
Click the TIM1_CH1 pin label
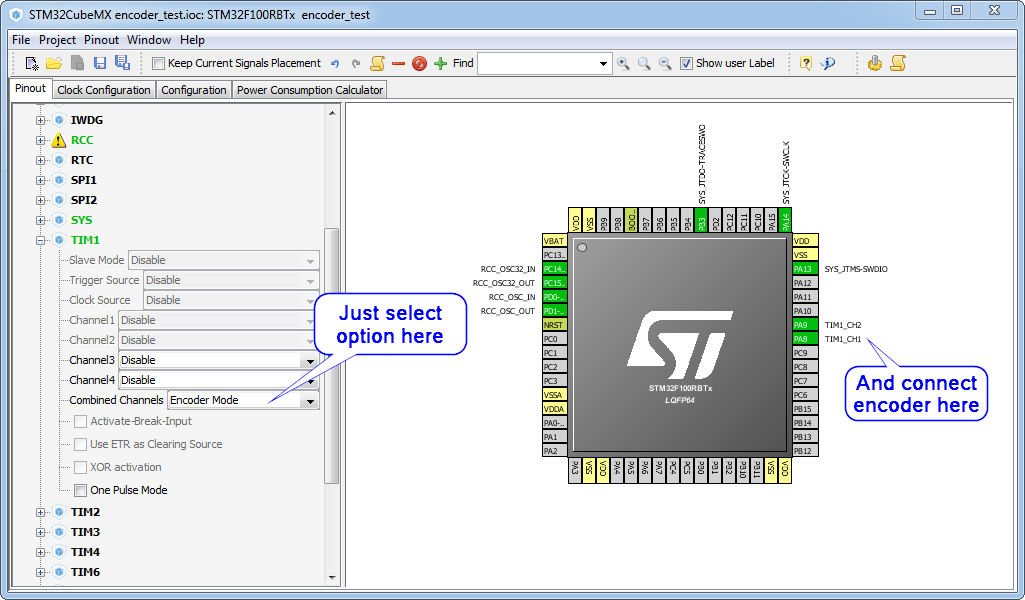coord(843,339)
